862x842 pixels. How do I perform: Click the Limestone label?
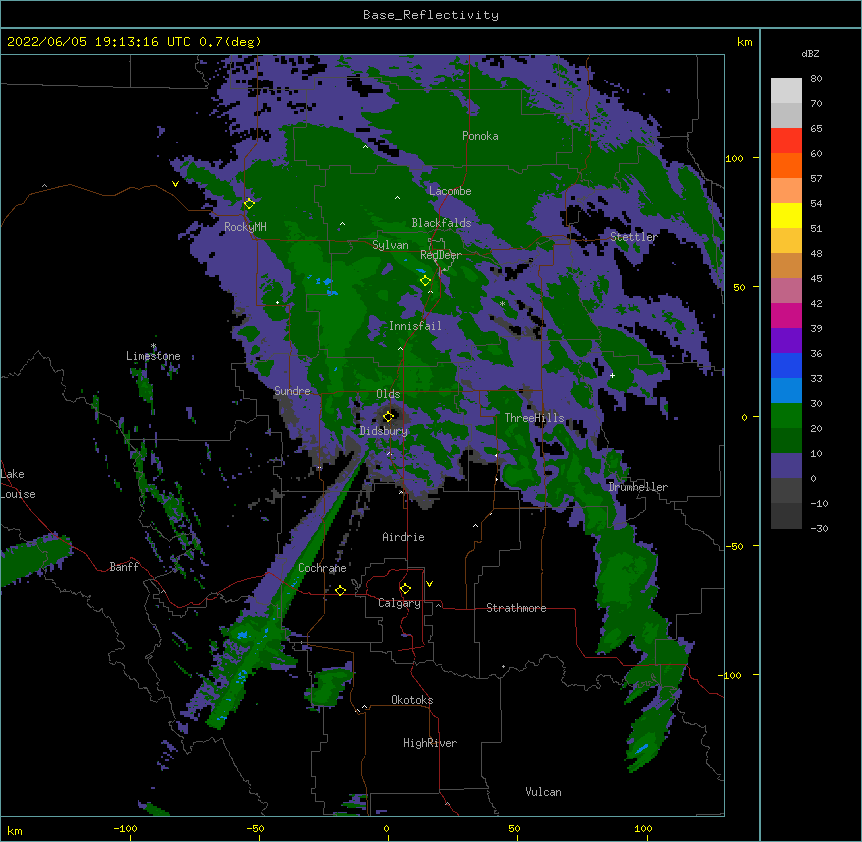153,356
